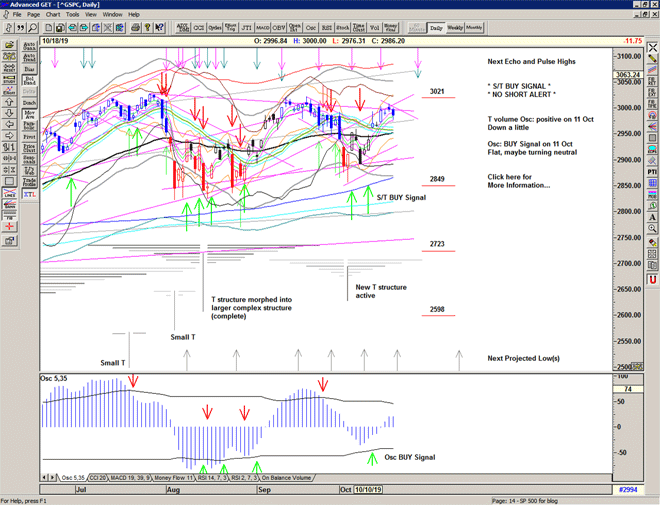This screenshot has width=660, height=505.
Task: Select the ellipse drawing tool
Action: click(x=652, y=149)
